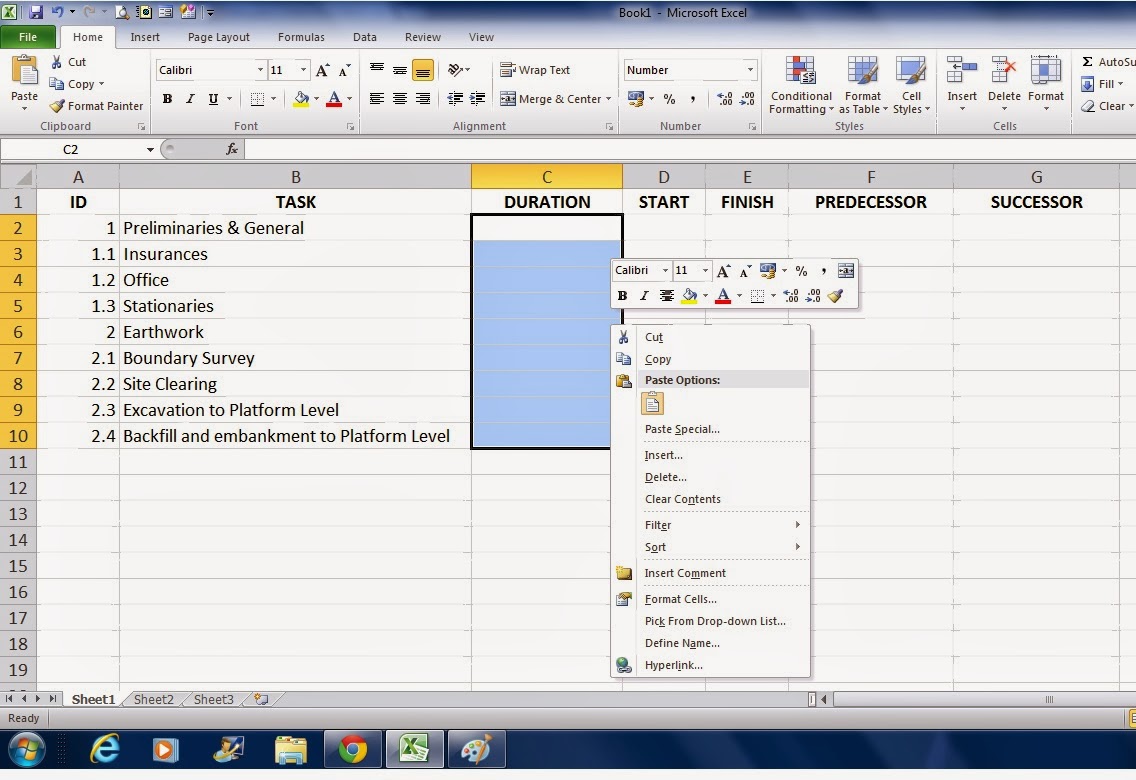Viewport: 1136px width, 780px height.
Task: Apply percent style from ribbon
Action: point(669,99)
